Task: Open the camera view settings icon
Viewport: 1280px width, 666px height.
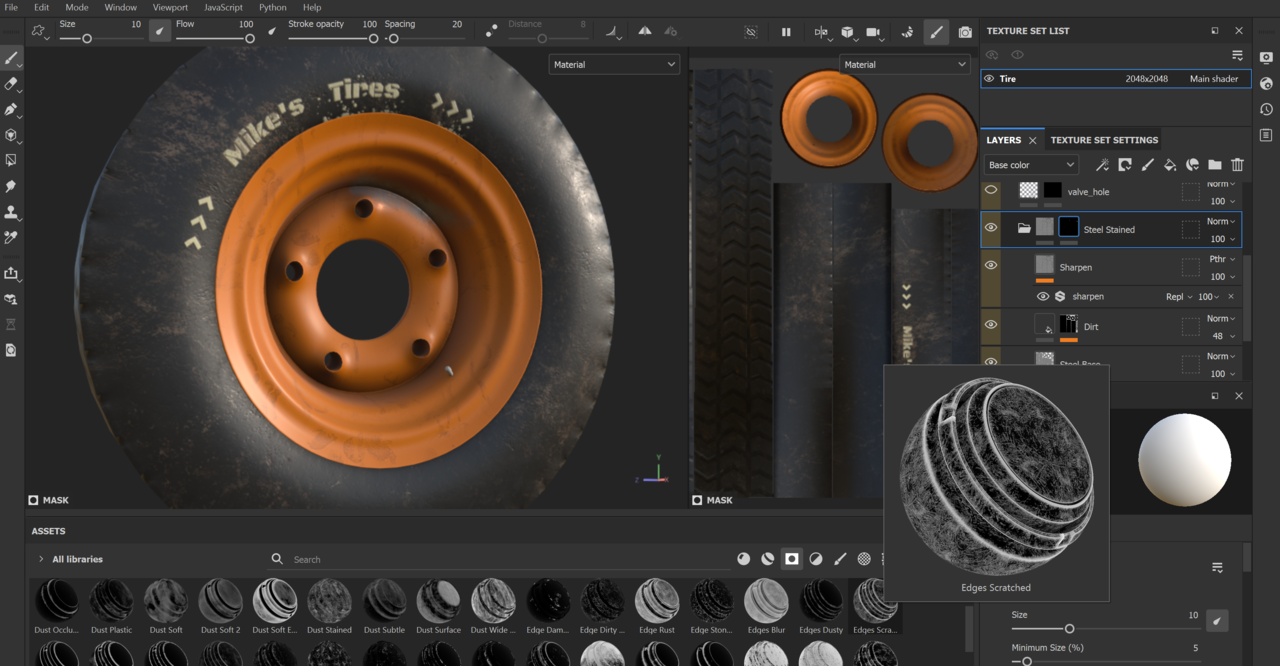Action: [875, 32]
